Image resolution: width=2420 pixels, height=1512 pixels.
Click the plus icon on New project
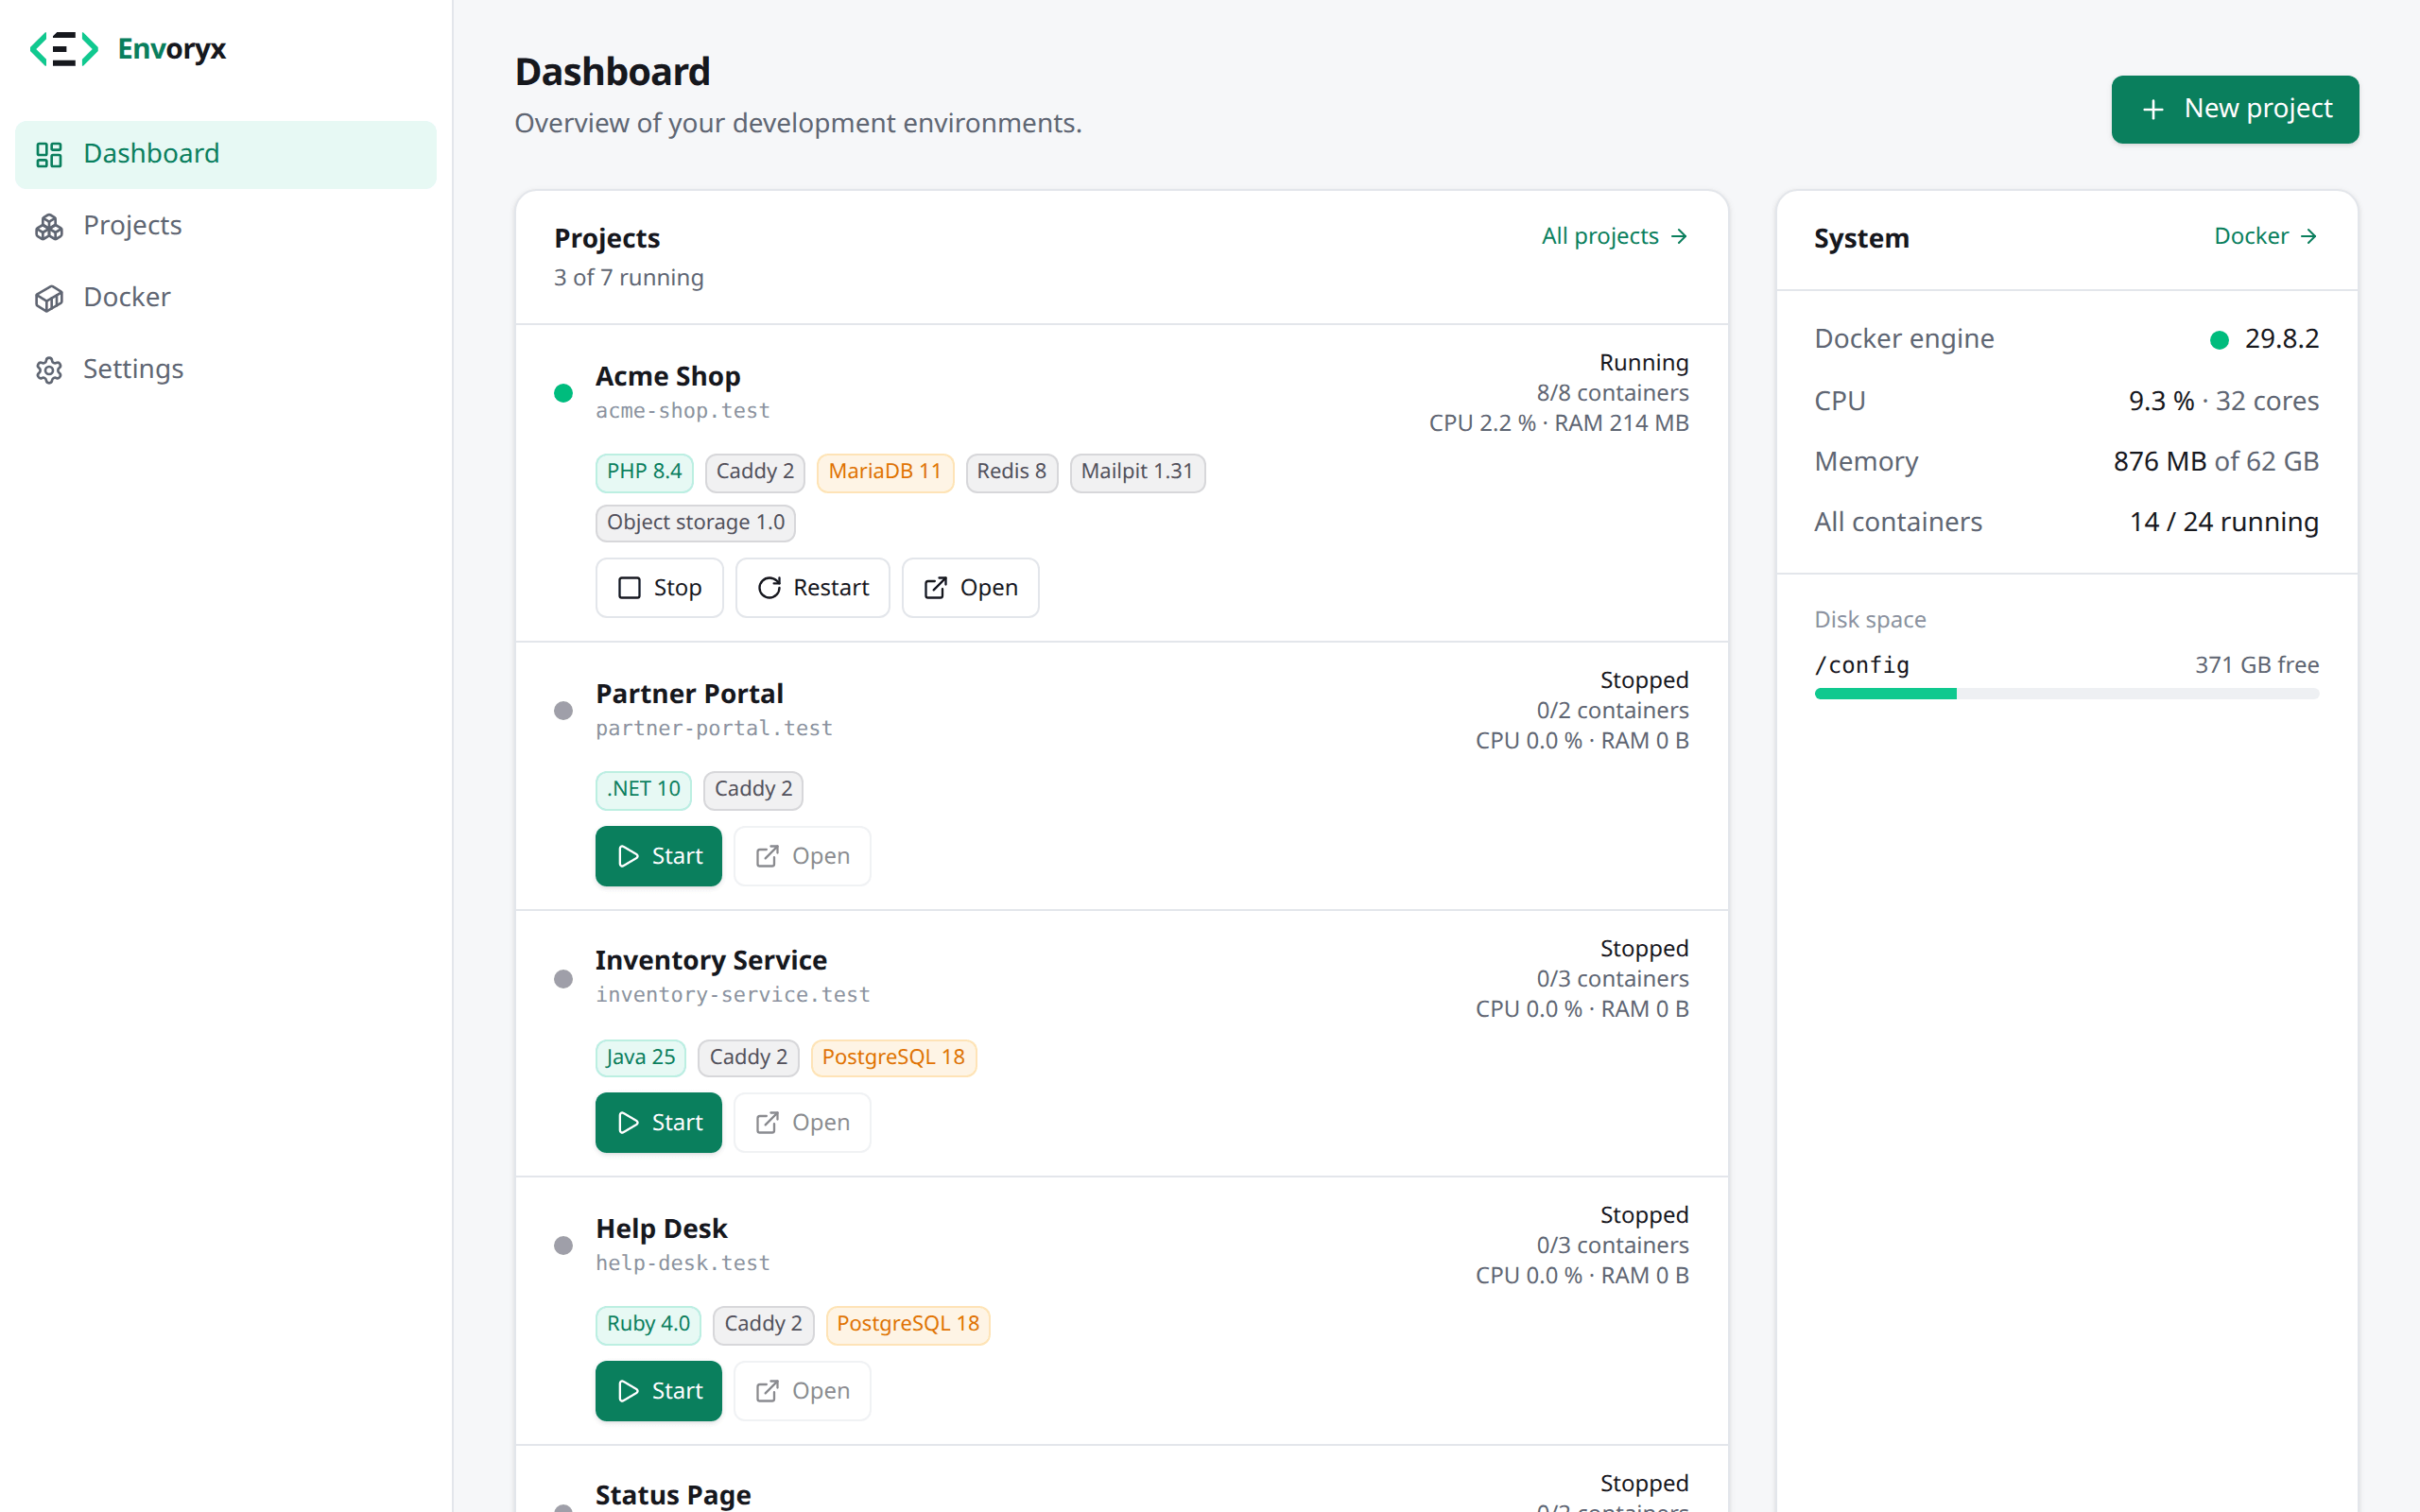coord(2153,109)
